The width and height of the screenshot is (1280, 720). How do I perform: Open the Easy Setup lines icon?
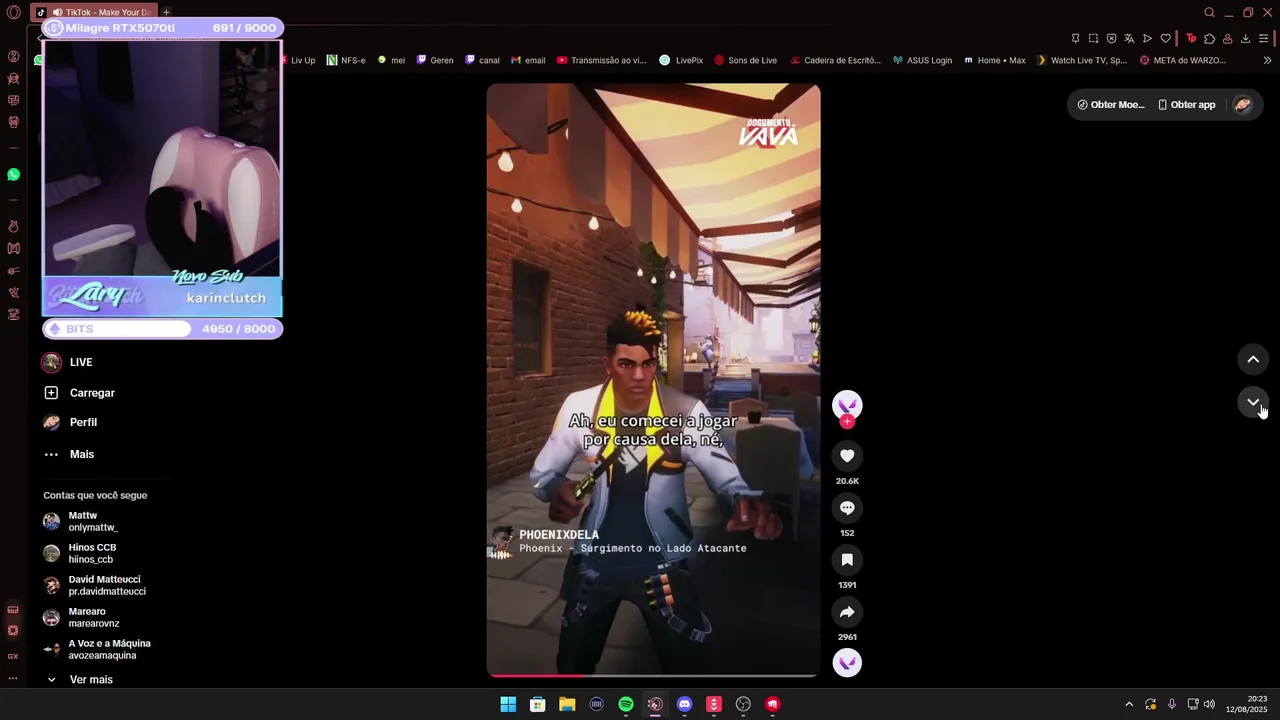tap(1264, 38)
